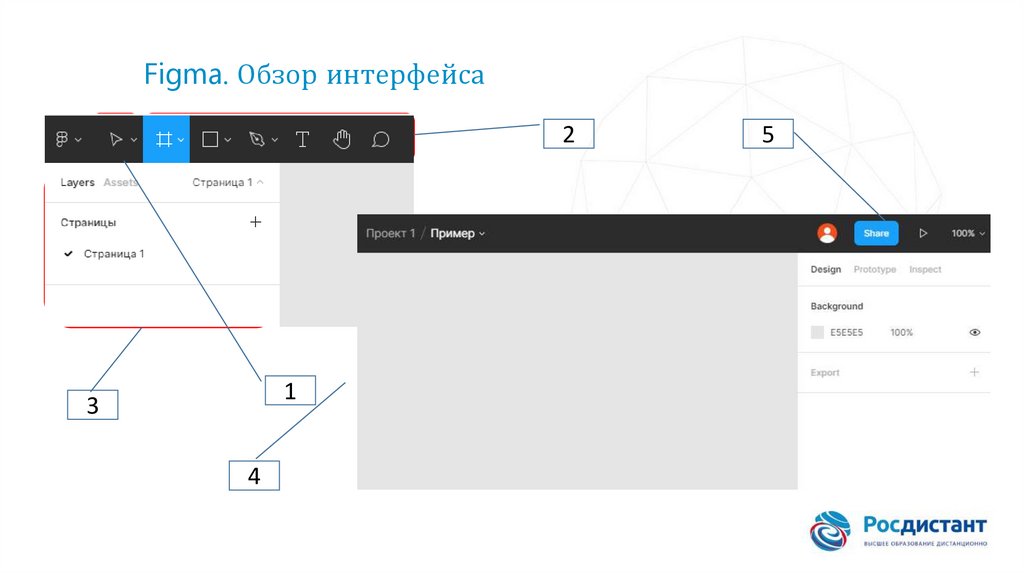
Task: Click the Export section label
Action: tap(825, 372)
